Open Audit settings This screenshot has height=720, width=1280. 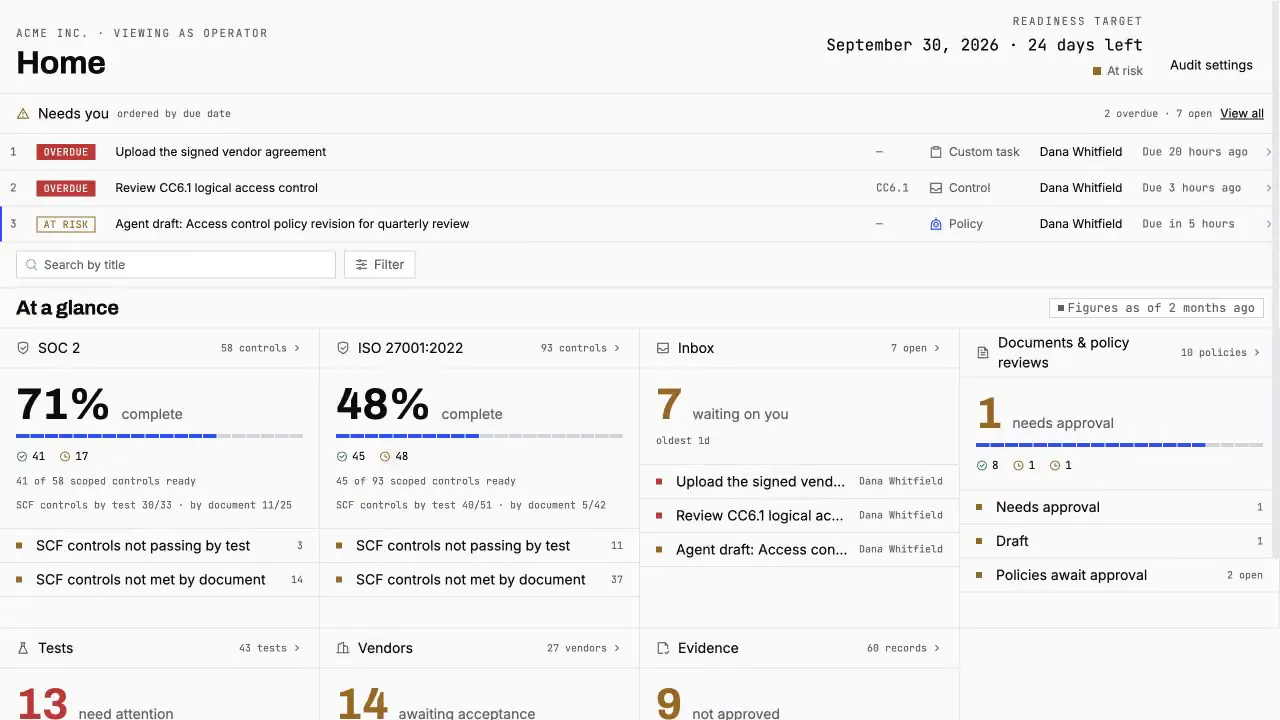(x=1211, y=65)
